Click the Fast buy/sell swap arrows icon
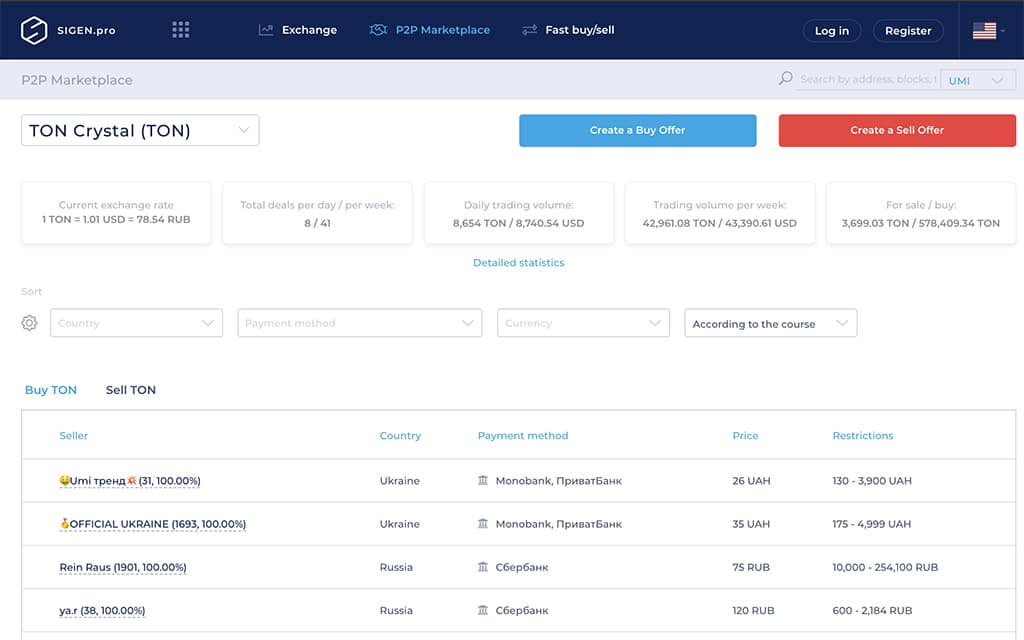This screenshot has width=1024, height=640. pyautogui.click(x=530, y=30)
